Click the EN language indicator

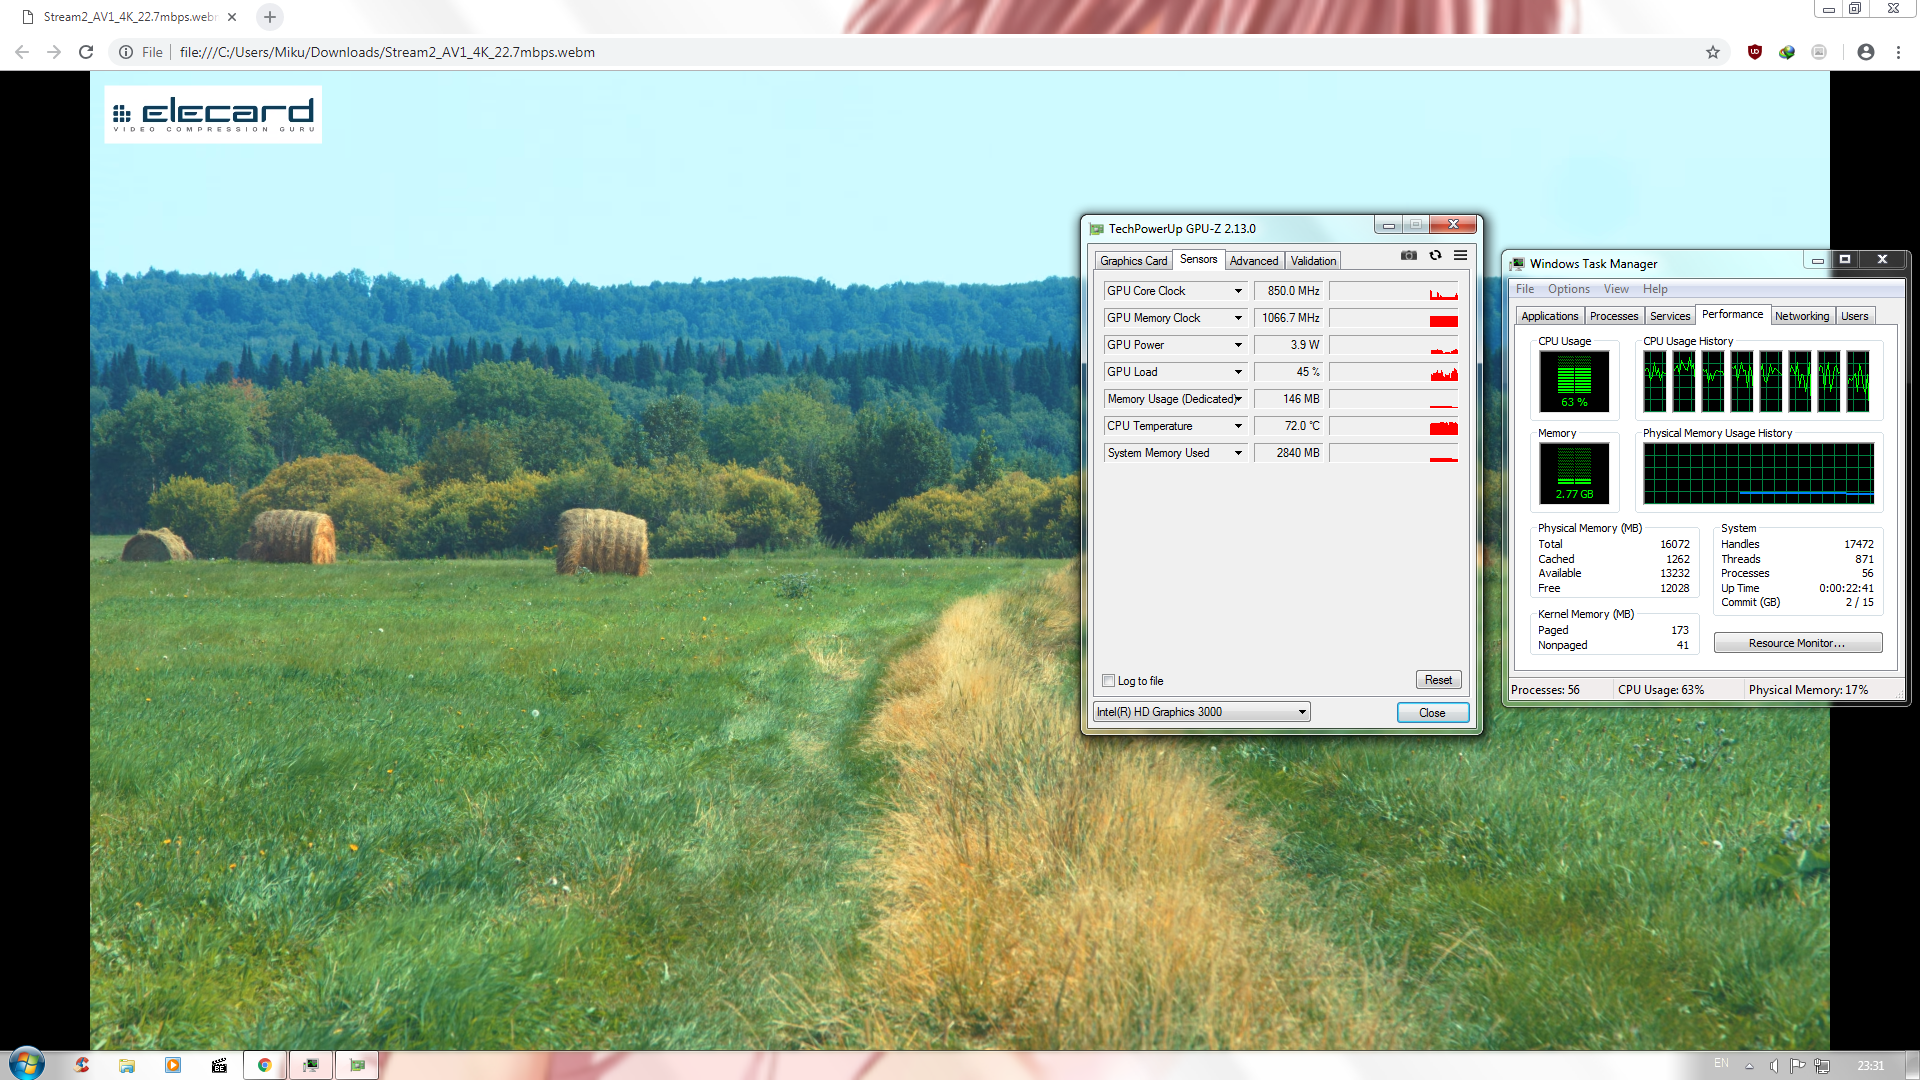1721,1063
